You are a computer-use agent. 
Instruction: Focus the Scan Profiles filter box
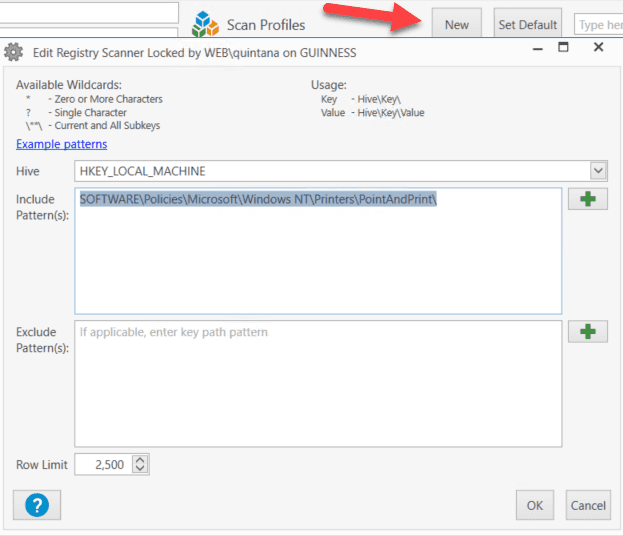598,25
